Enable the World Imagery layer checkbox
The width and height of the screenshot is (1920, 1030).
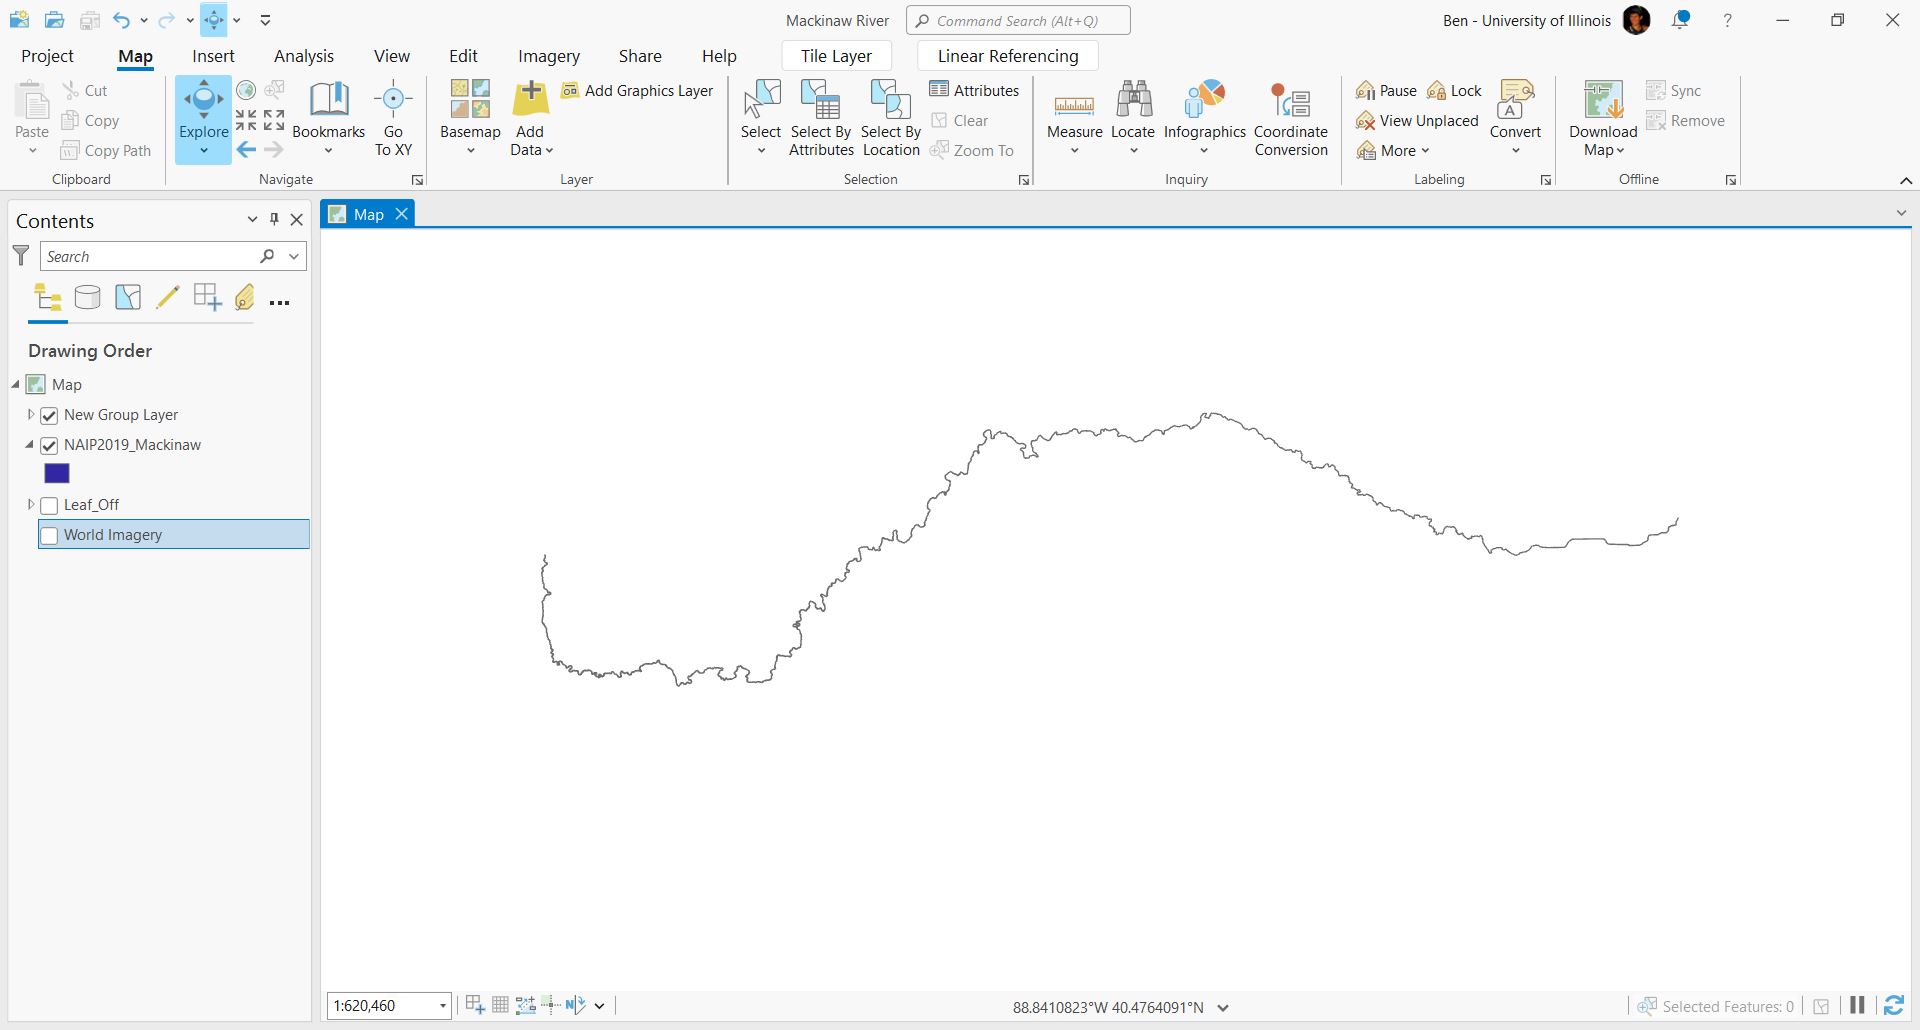(49, 536)
